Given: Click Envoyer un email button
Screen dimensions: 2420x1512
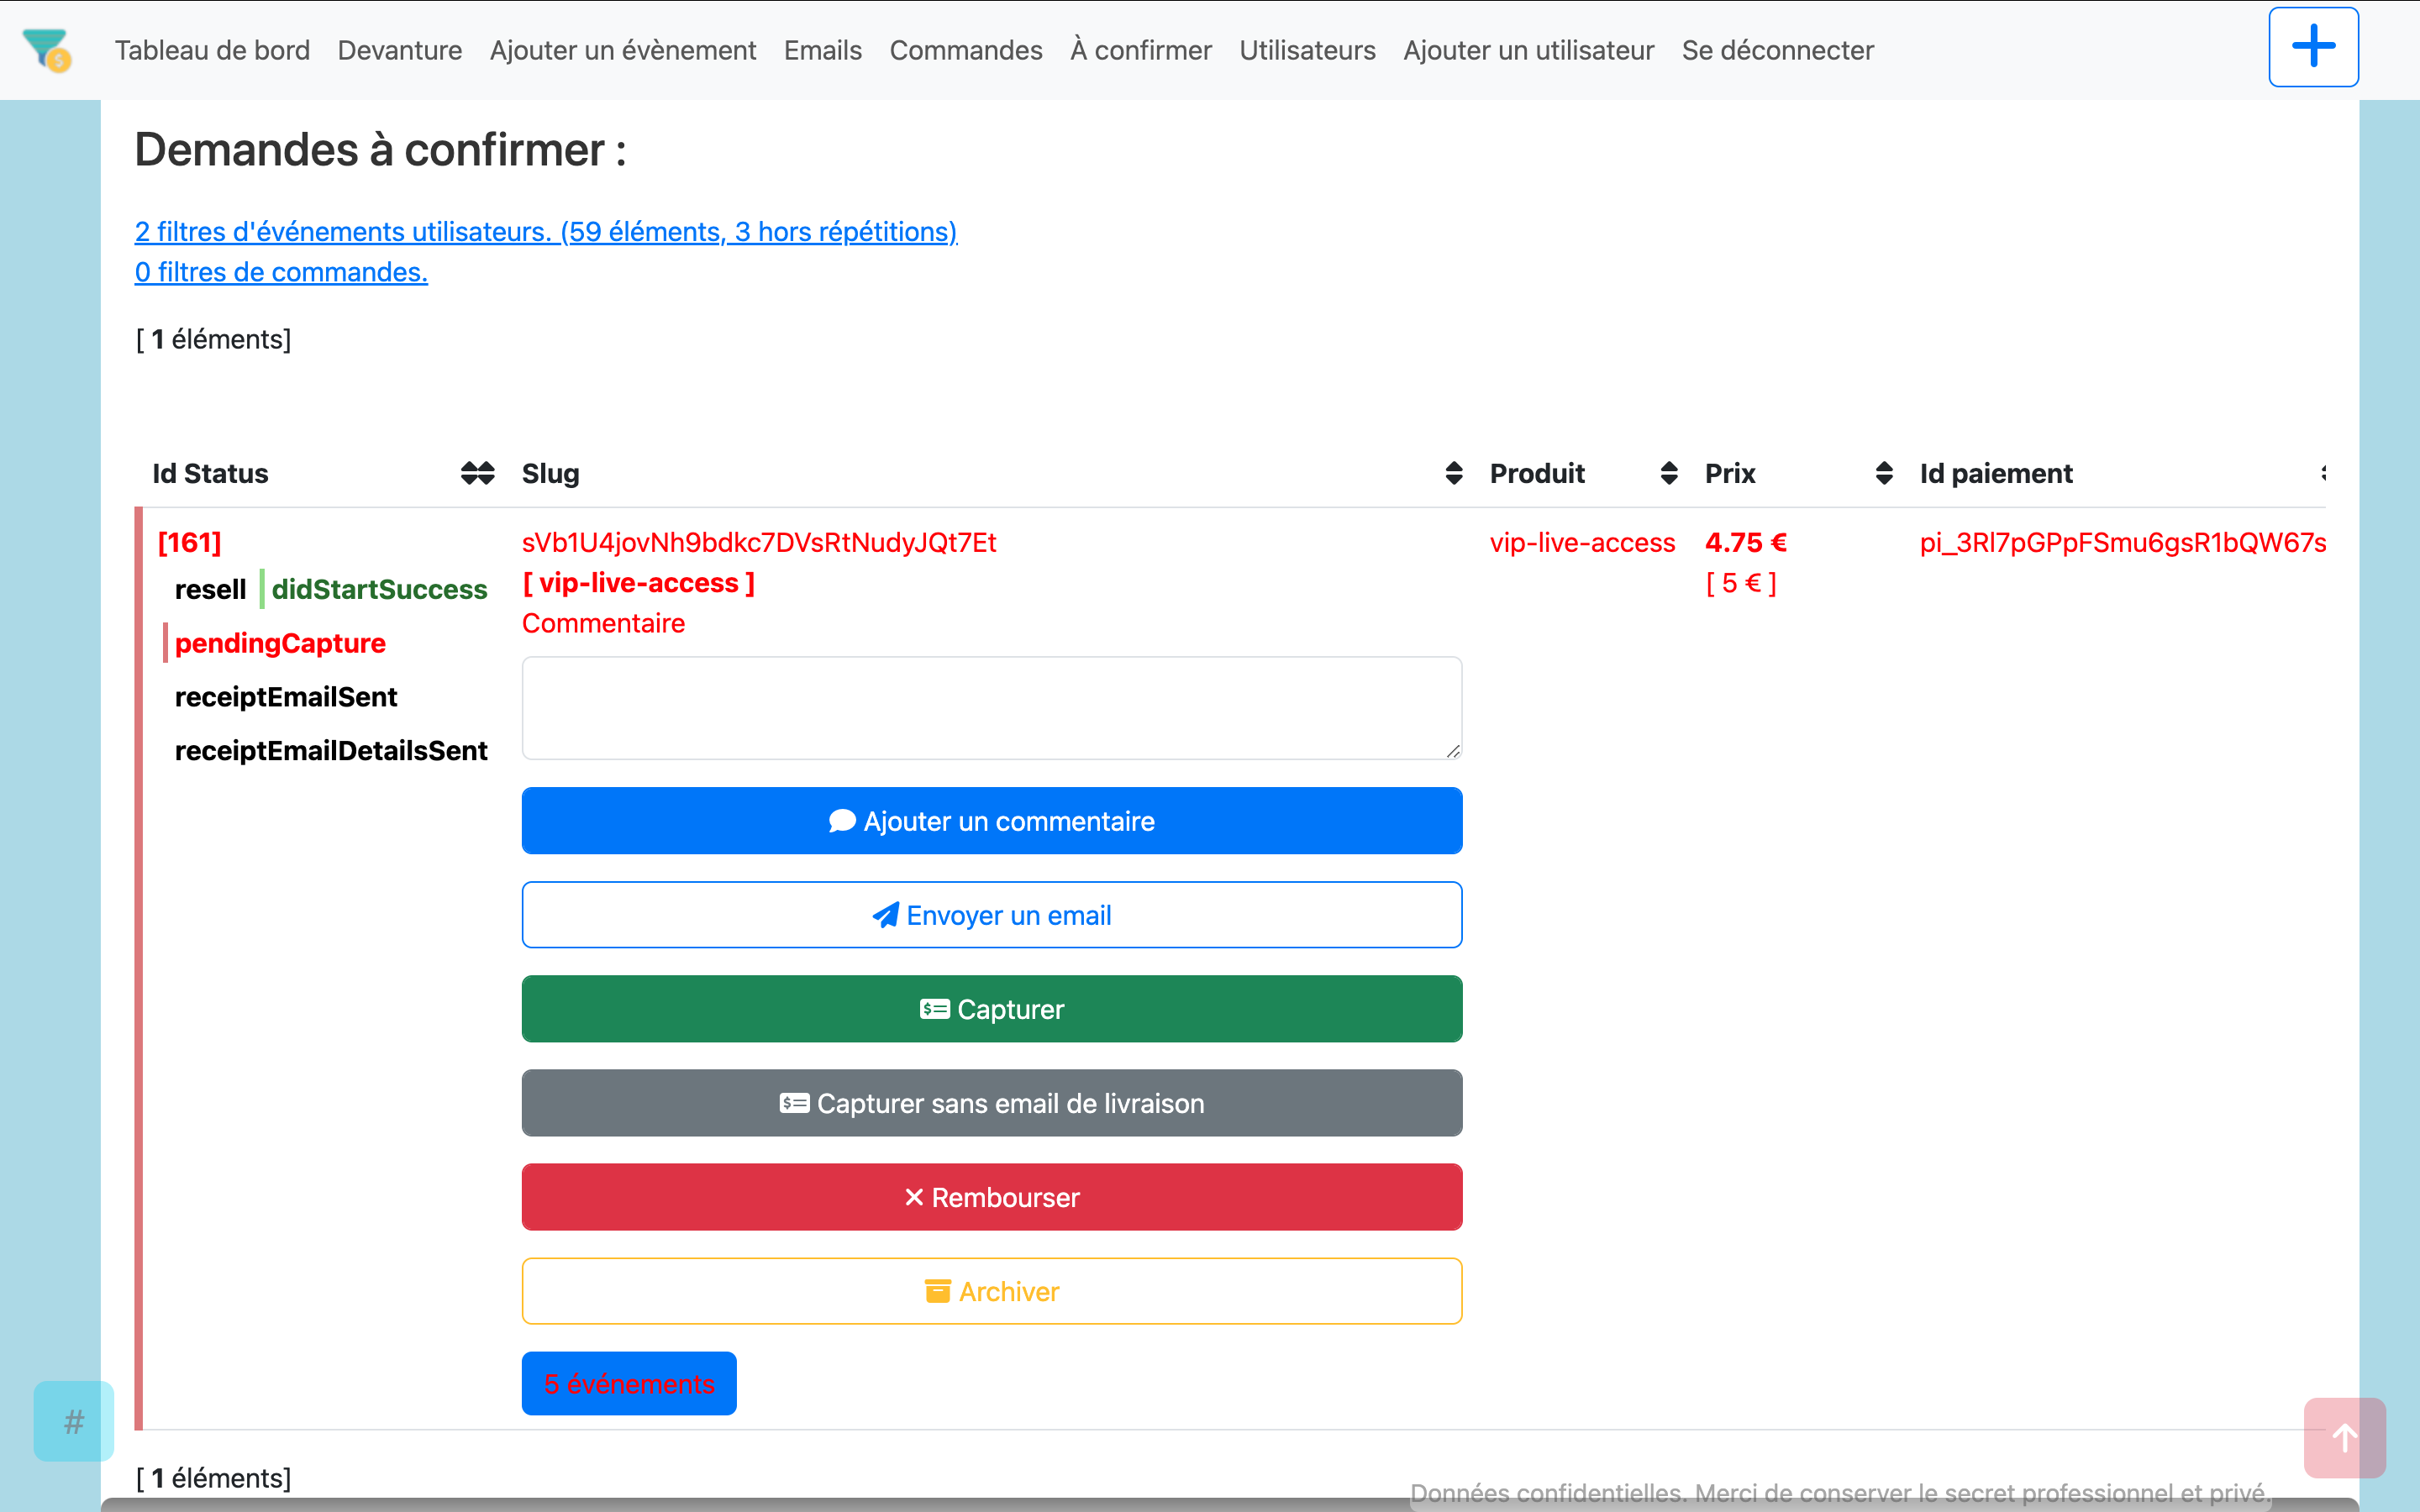Looking at the screenshot, I should (991, 914).
